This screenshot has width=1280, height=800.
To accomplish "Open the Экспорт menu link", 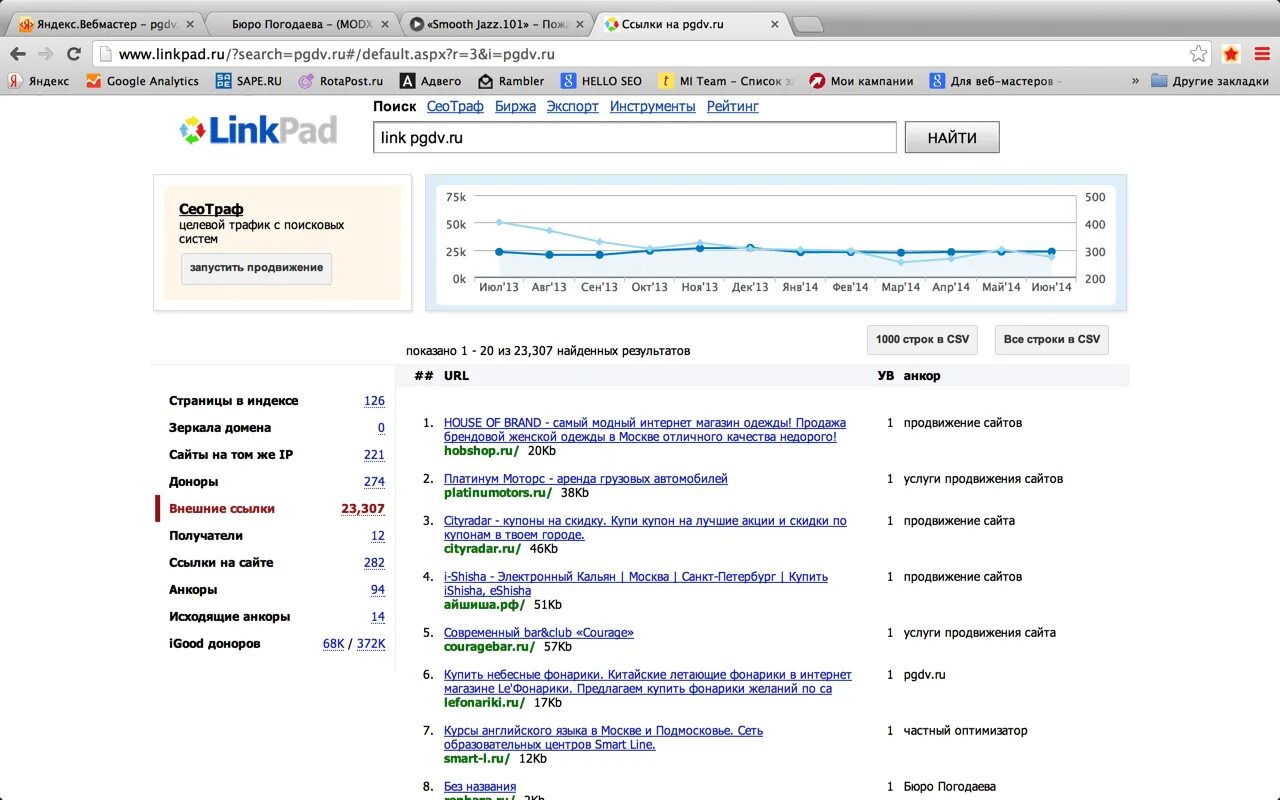I will pos(573,106).
